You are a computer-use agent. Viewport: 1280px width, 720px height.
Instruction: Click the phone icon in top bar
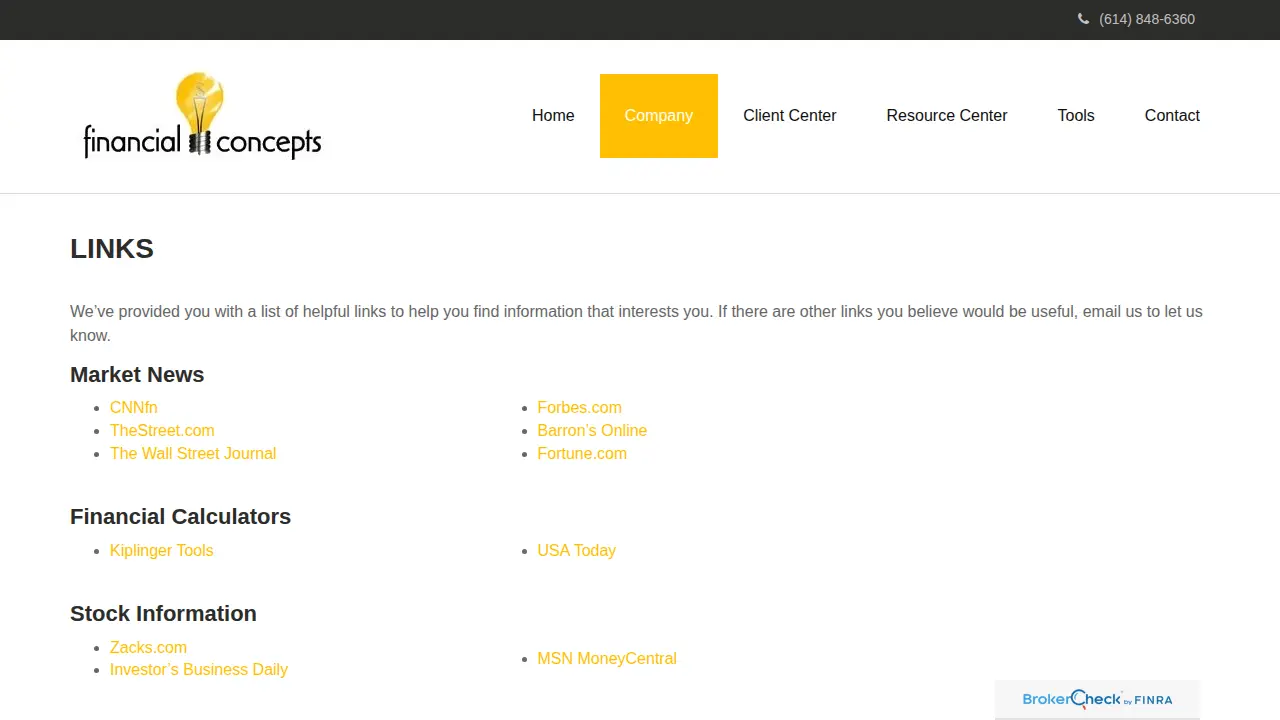click(1083, 19)
